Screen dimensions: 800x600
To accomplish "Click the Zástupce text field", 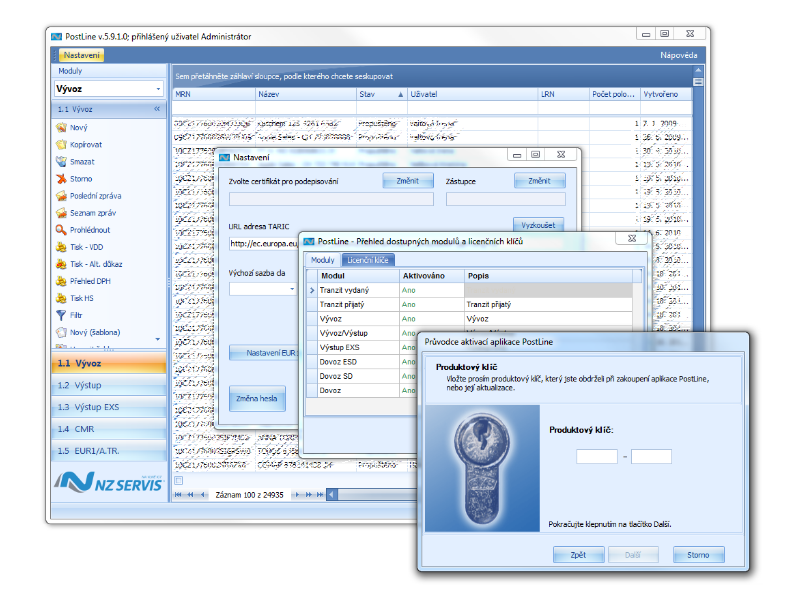I will coord(506,199).
